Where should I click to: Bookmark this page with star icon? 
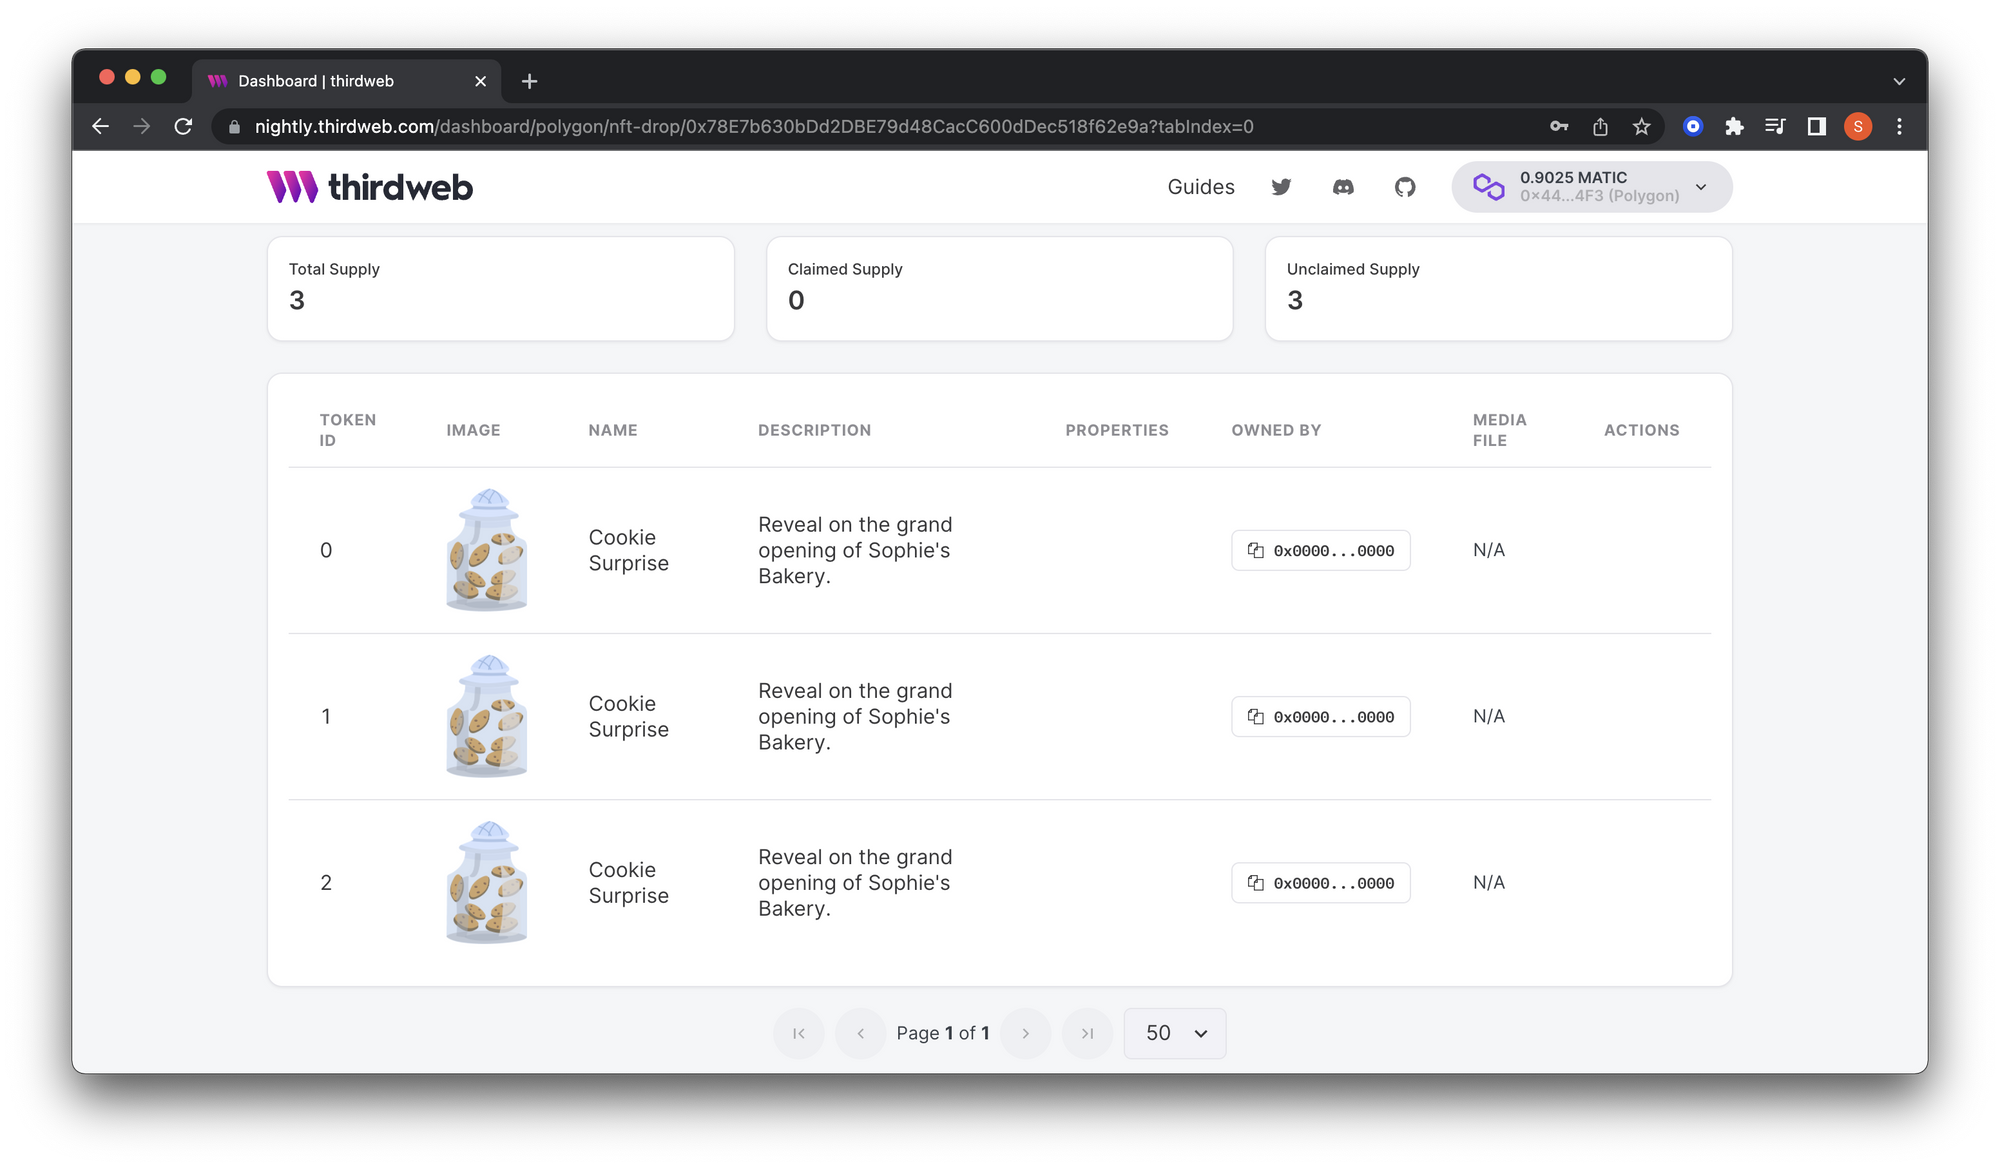pos(1641,126)
